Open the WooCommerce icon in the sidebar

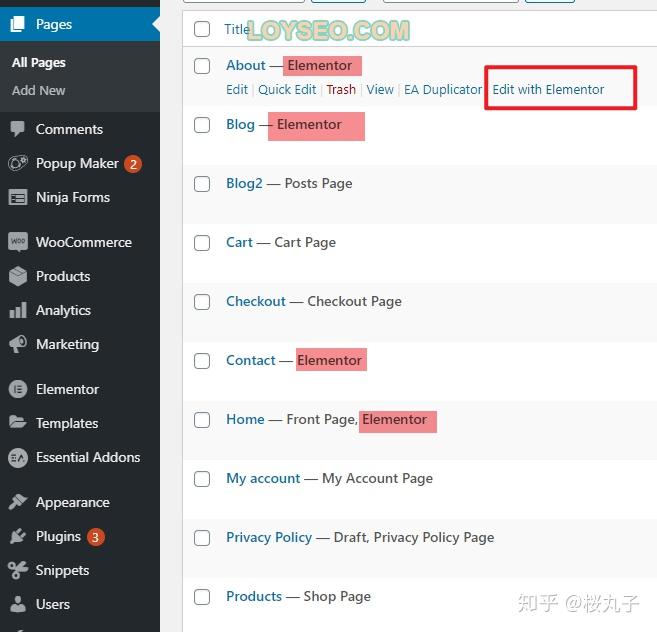18,242
